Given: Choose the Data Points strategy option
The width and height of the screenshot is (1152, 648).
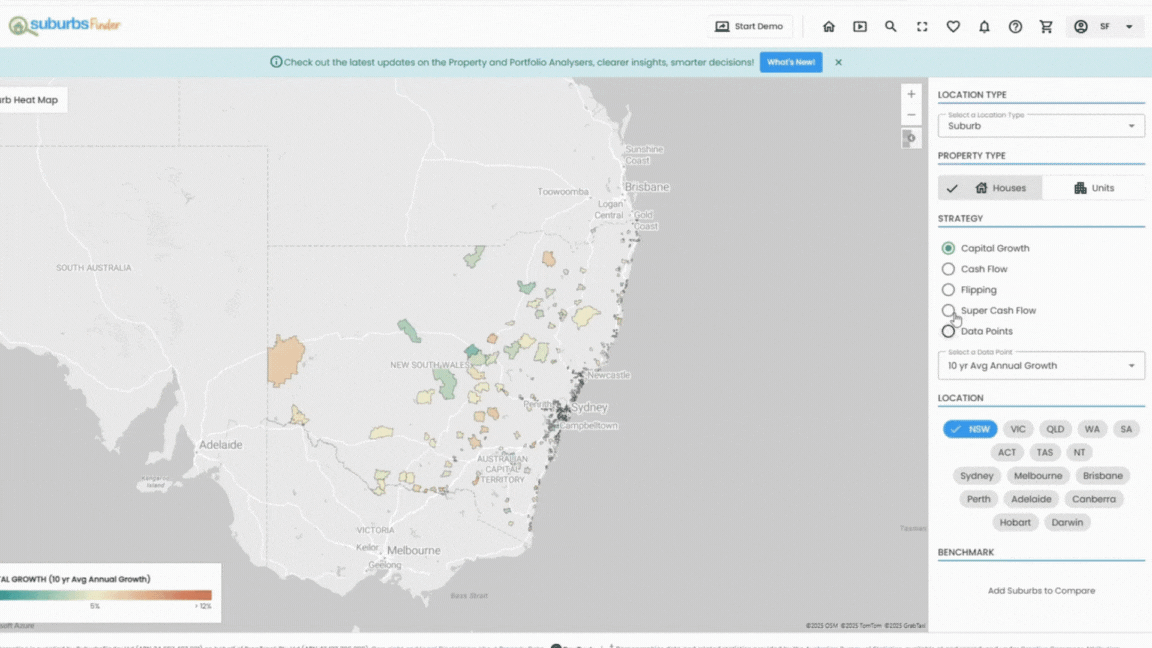Looking at the screenshot, I should 948,331.
